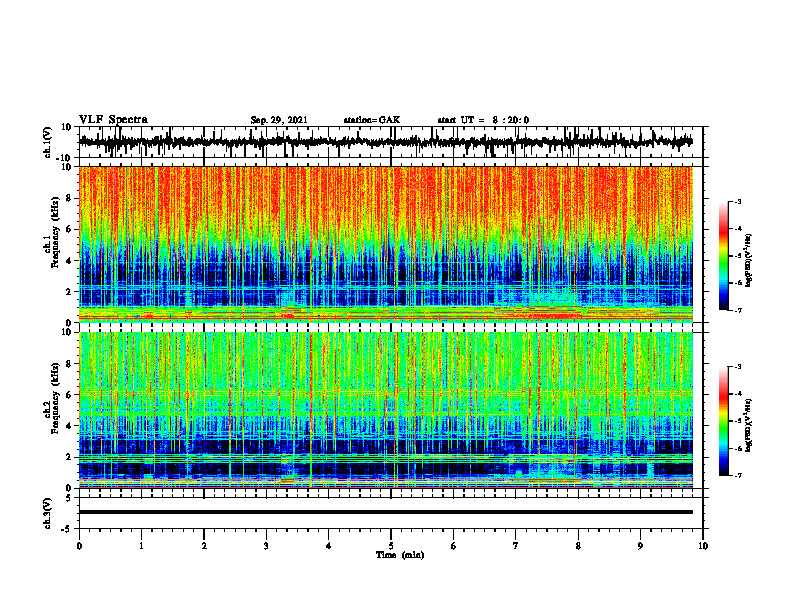The image size is (792, 612).
Task: Click the "8" kHz tick on ch.1 spectrogram
Action: 69,198
